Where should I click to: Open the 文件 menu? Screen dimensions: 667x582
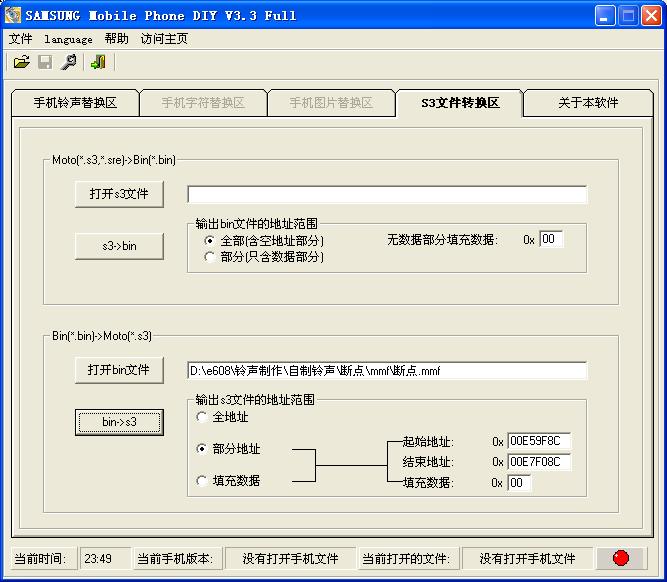point(20,39)
